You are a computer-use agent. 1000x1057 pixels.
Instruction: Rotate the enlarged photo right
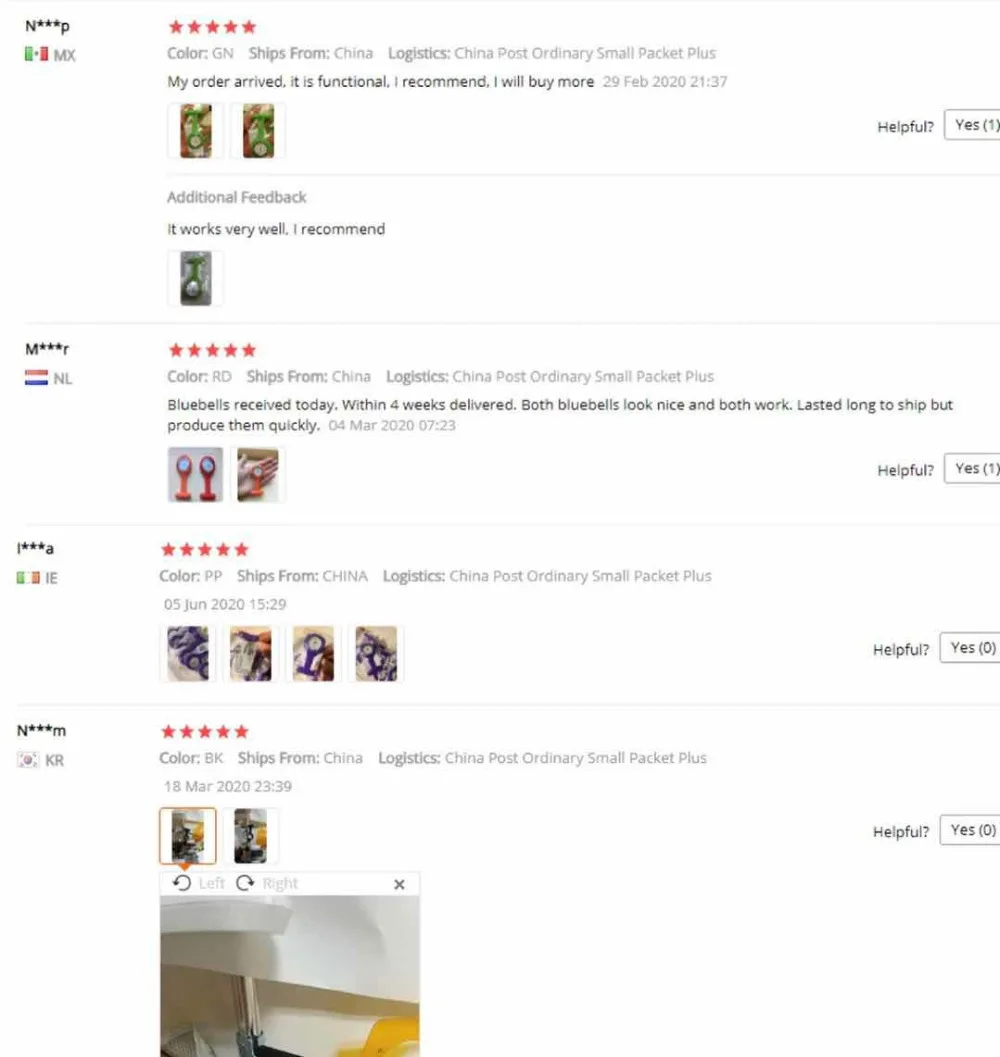click(267, 883)
